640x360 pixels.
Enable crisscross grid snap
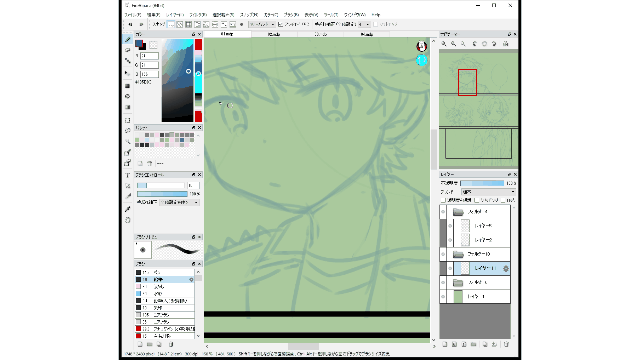pos(189,24)
